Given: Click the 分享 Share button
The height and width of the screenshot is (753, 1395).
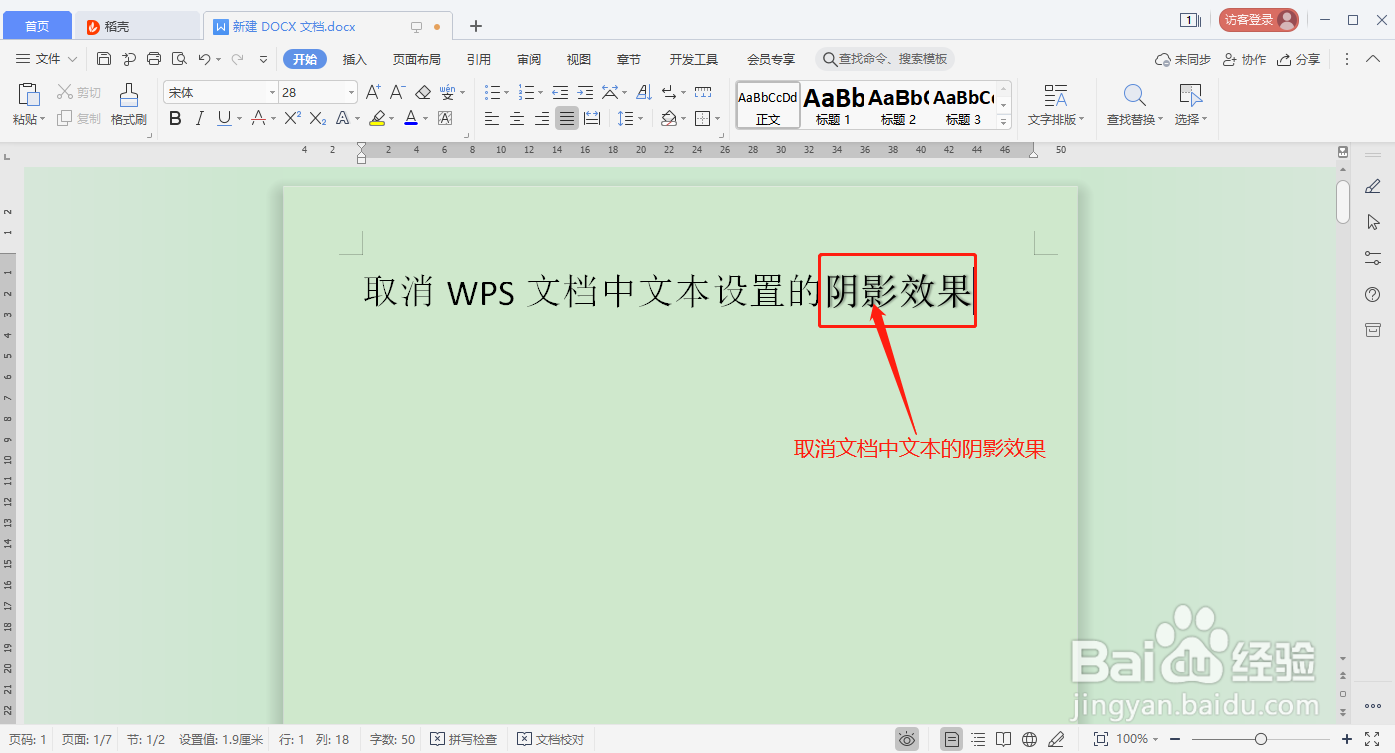Looking at the screenshot, I should click(1299, 59).
